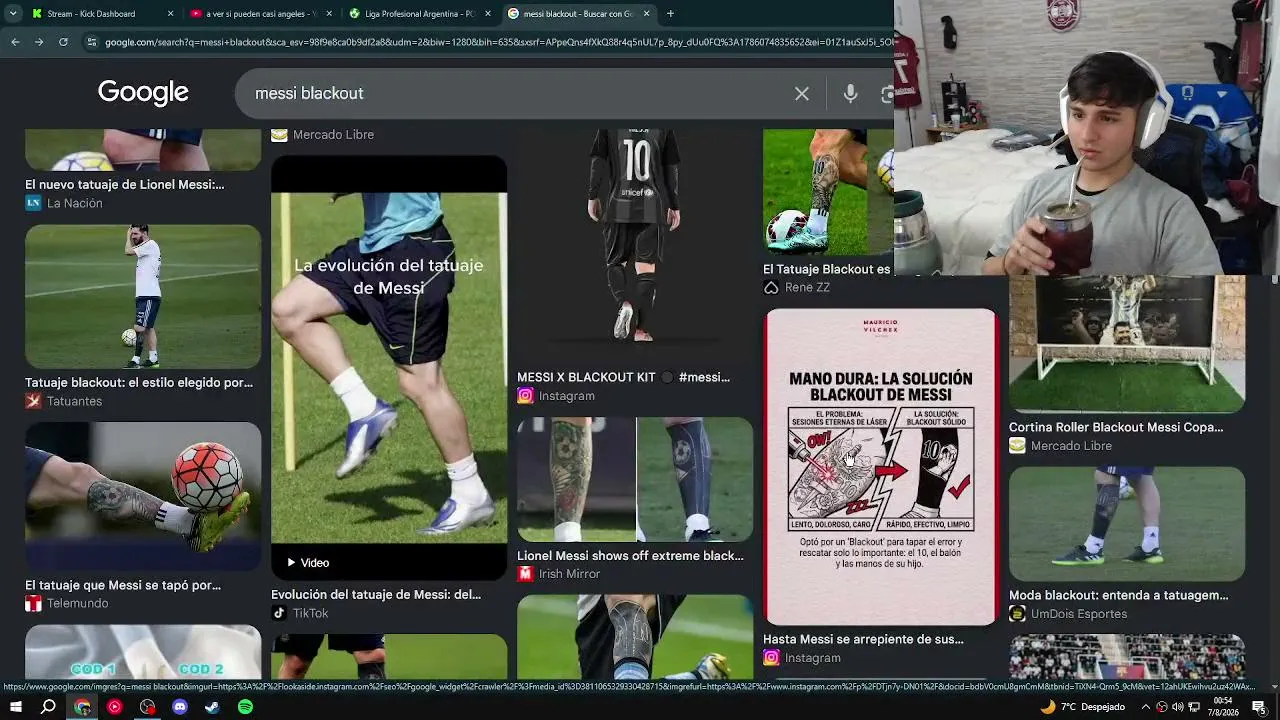
Task: Switch to the 'a ver si pueden casi angeles' tab
Action: click(260, 14)
